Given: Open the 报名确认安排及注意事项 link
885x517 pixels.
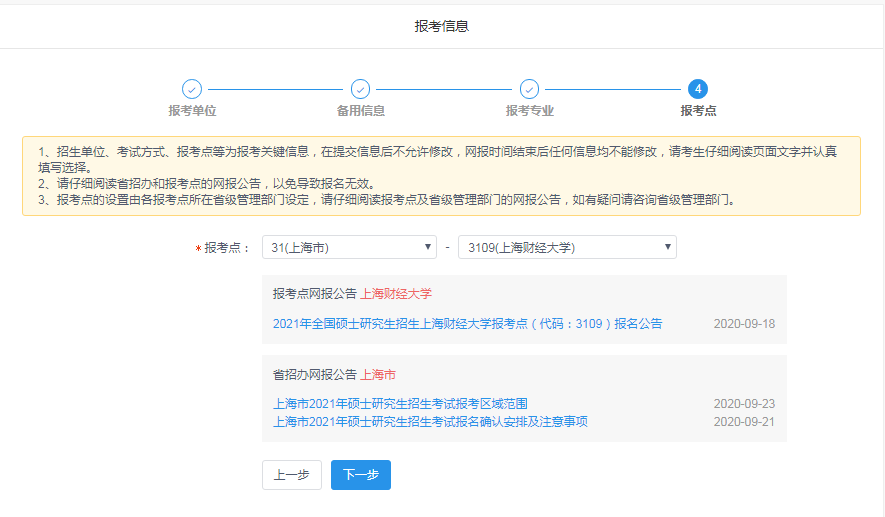Looking at the screenshot, I should click(430, 422).
